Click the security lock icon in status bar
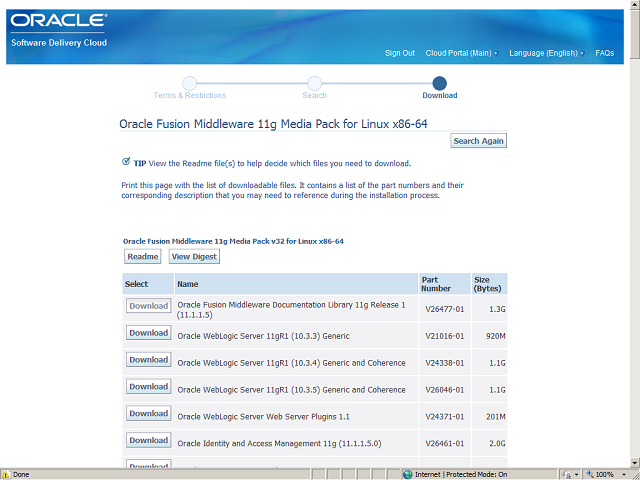Image resolution: width=640 pixels, height=480 pixels. [x=567, y=474]
